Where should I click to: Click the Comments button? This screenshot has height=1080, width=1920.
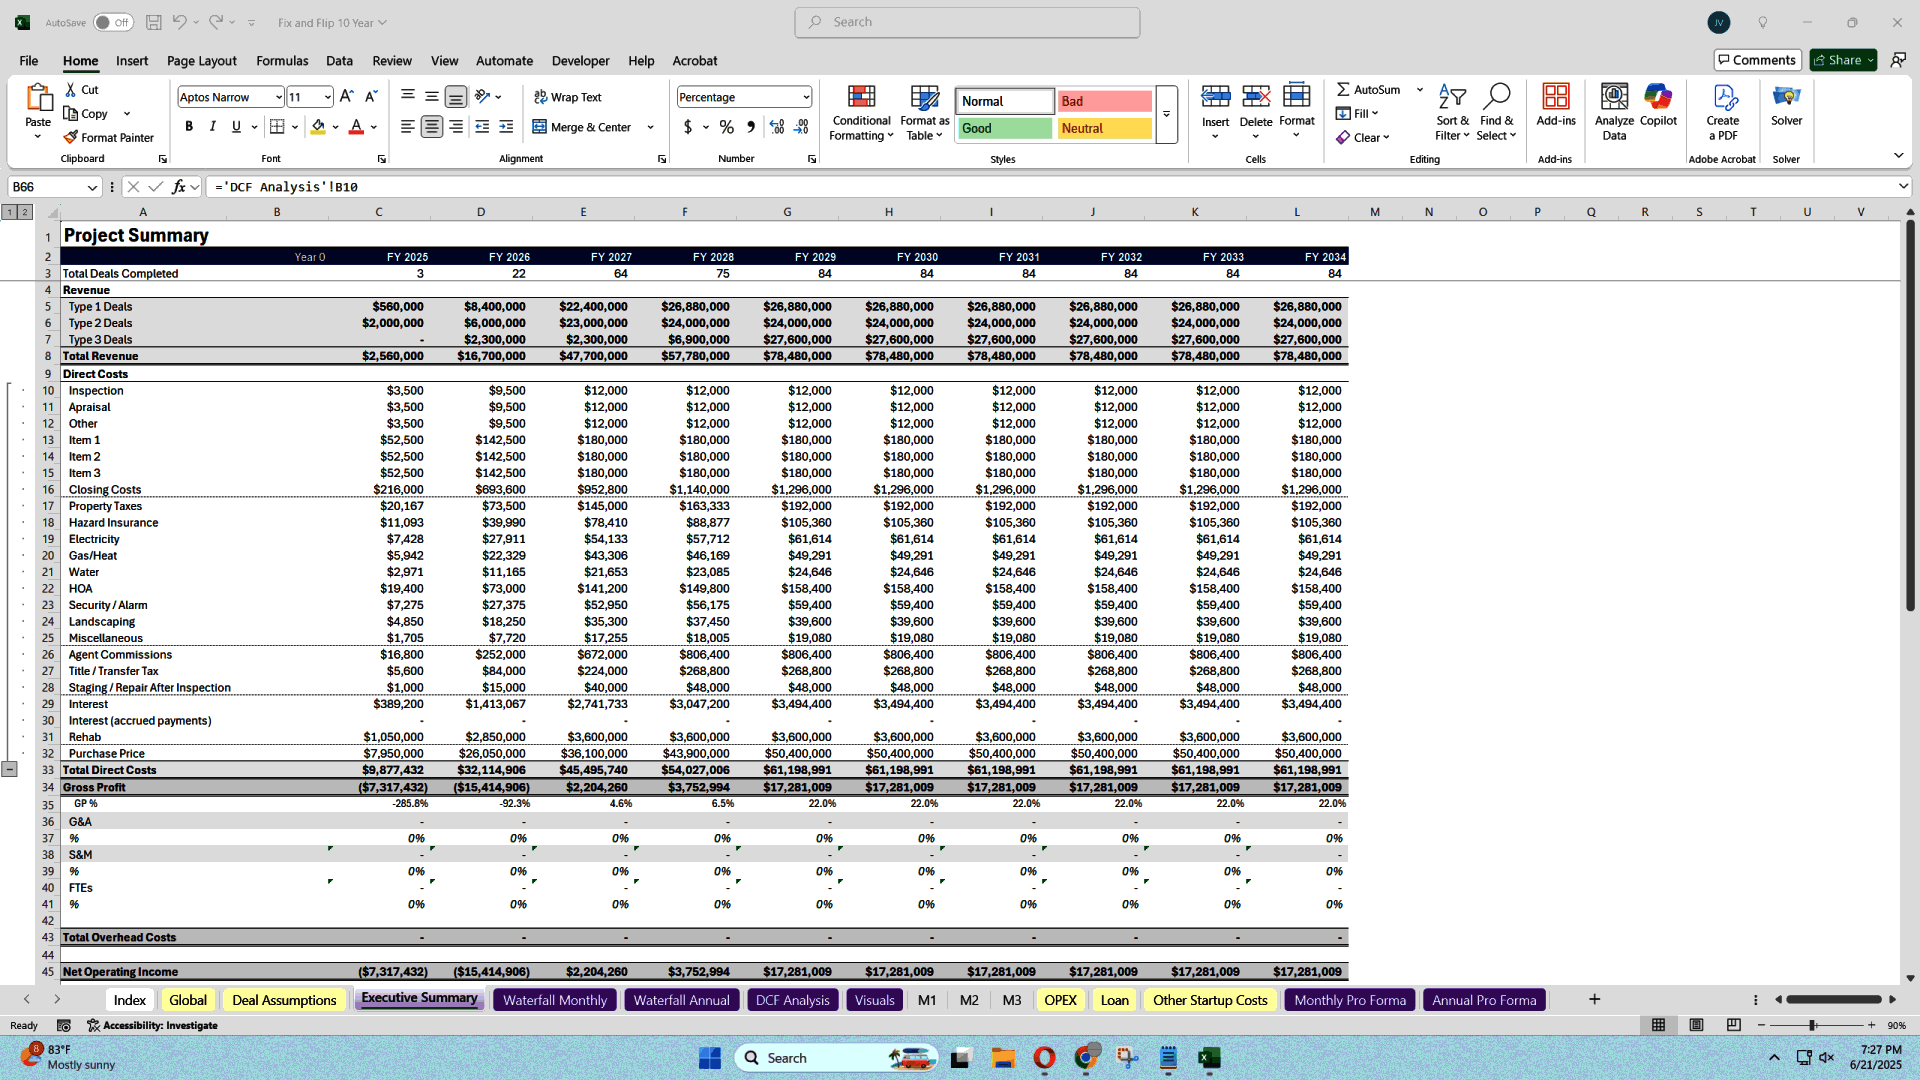(x=1757, y=60)
